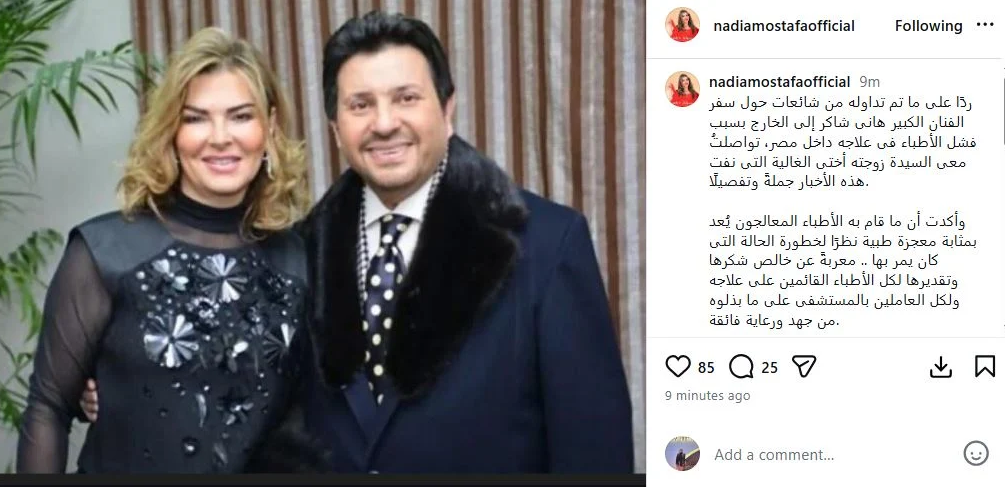Like the post with the heart icon
Image resolution: width=1005 pixels, height=487 pixels.
677,367
